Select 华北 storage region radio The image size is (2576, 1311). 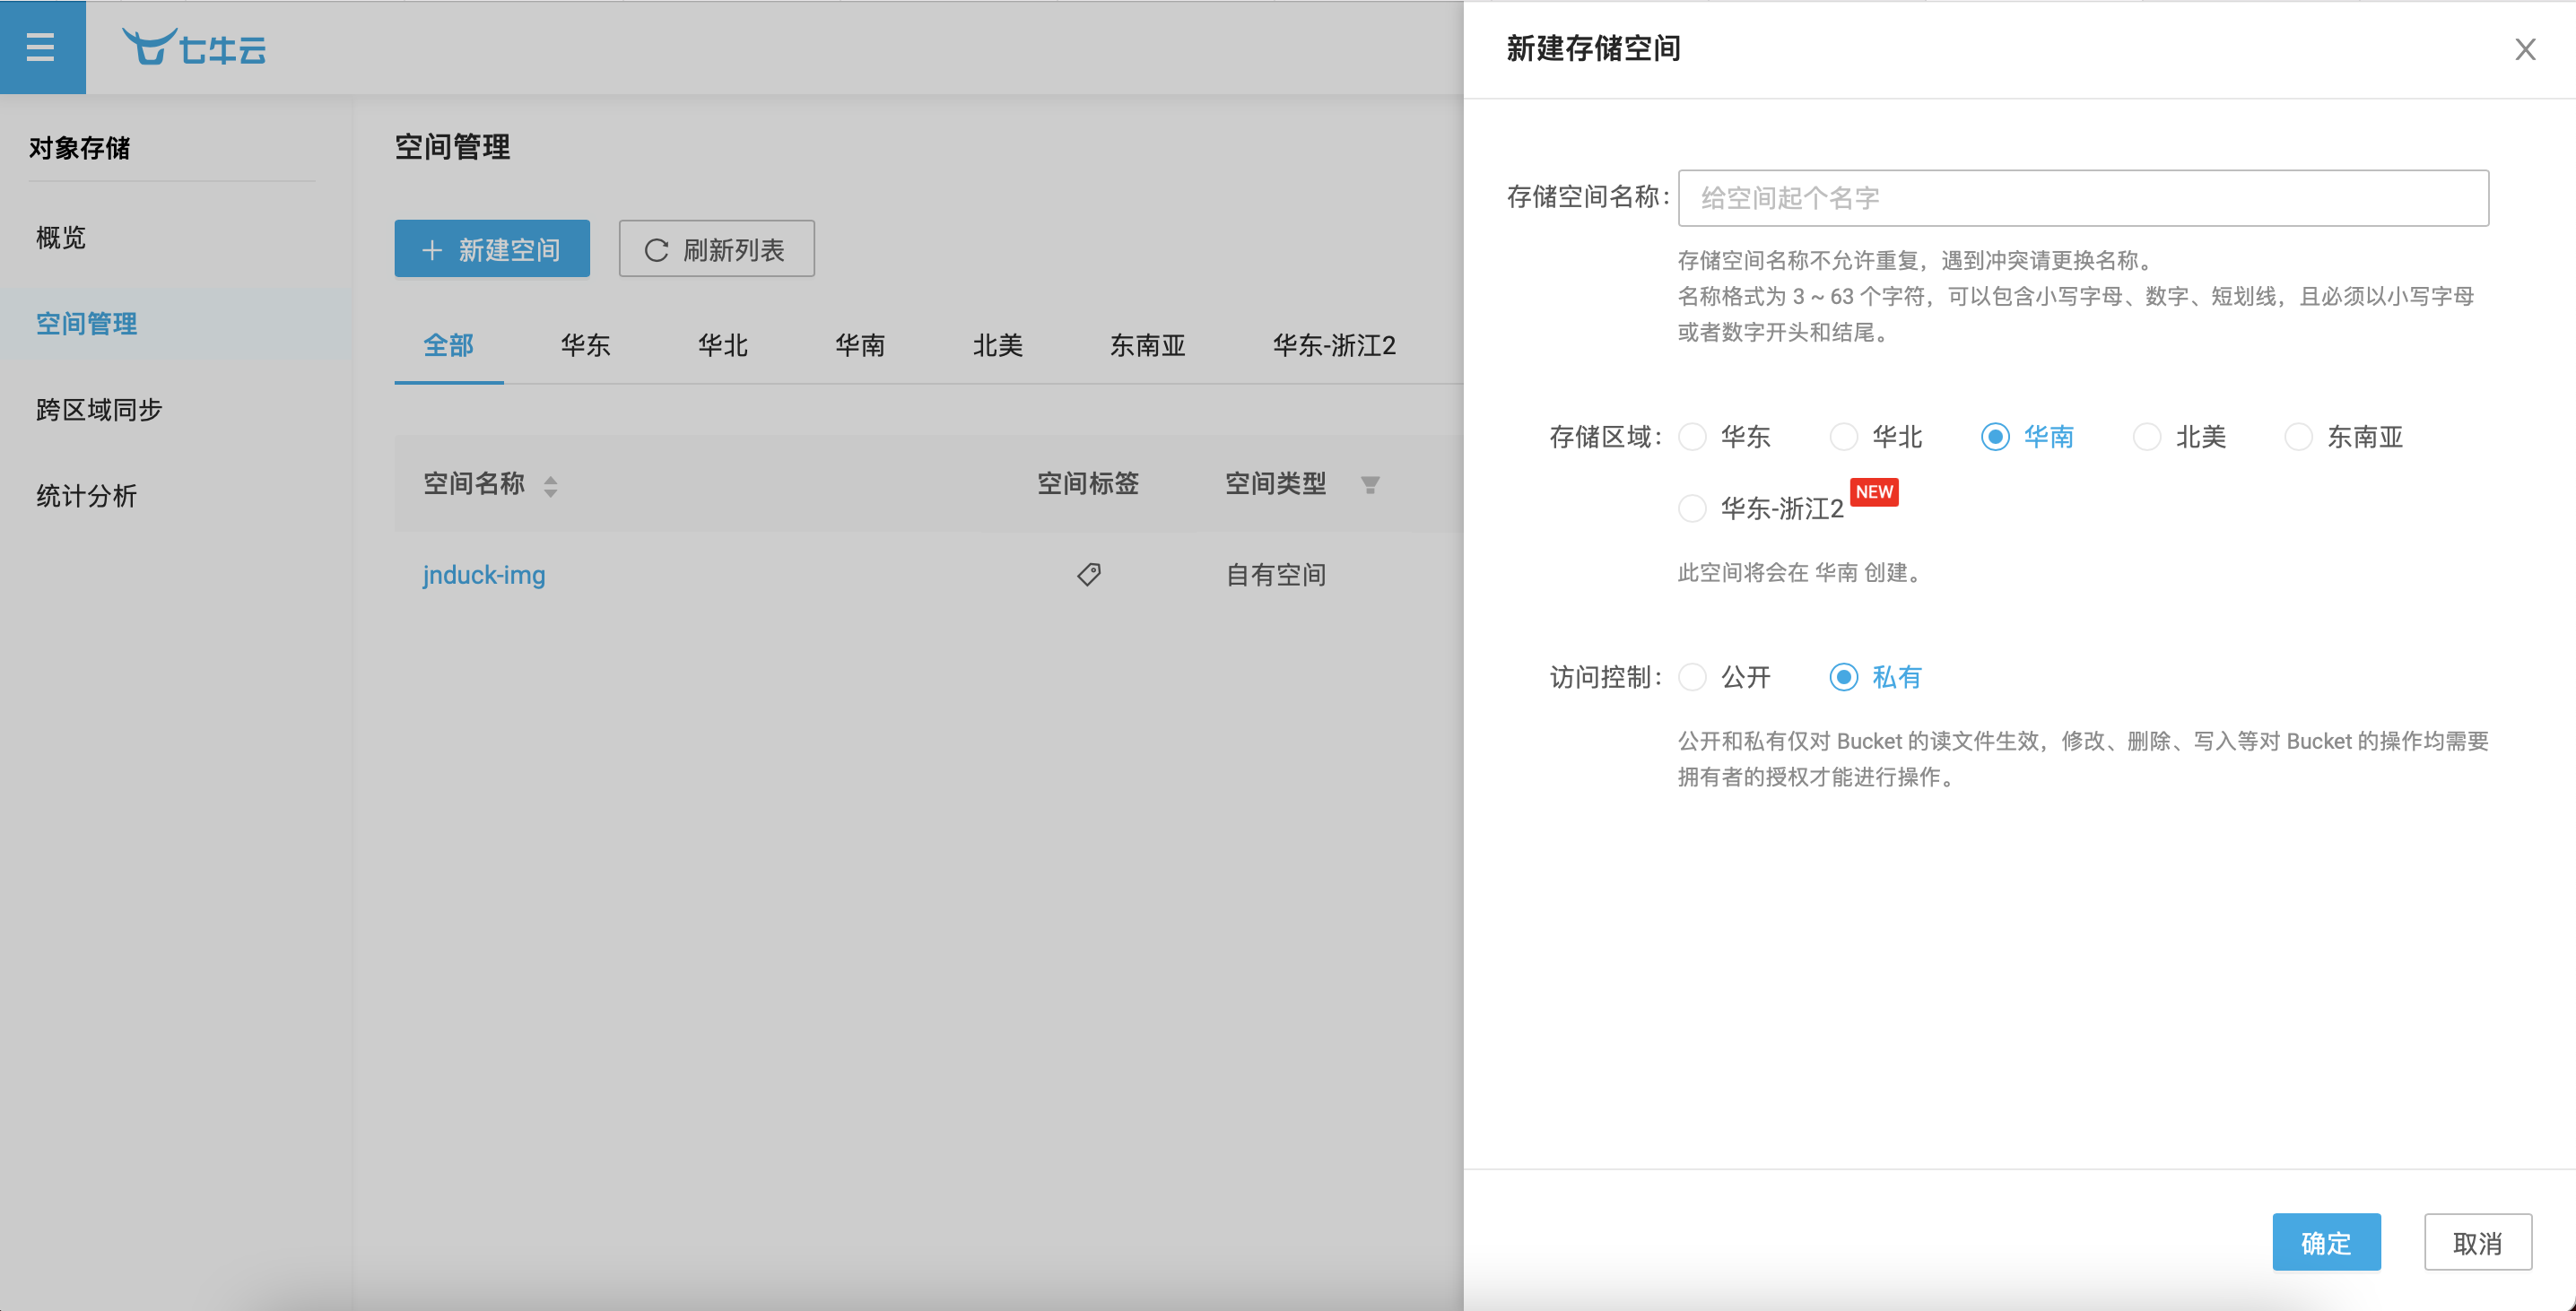(1844, 437)
